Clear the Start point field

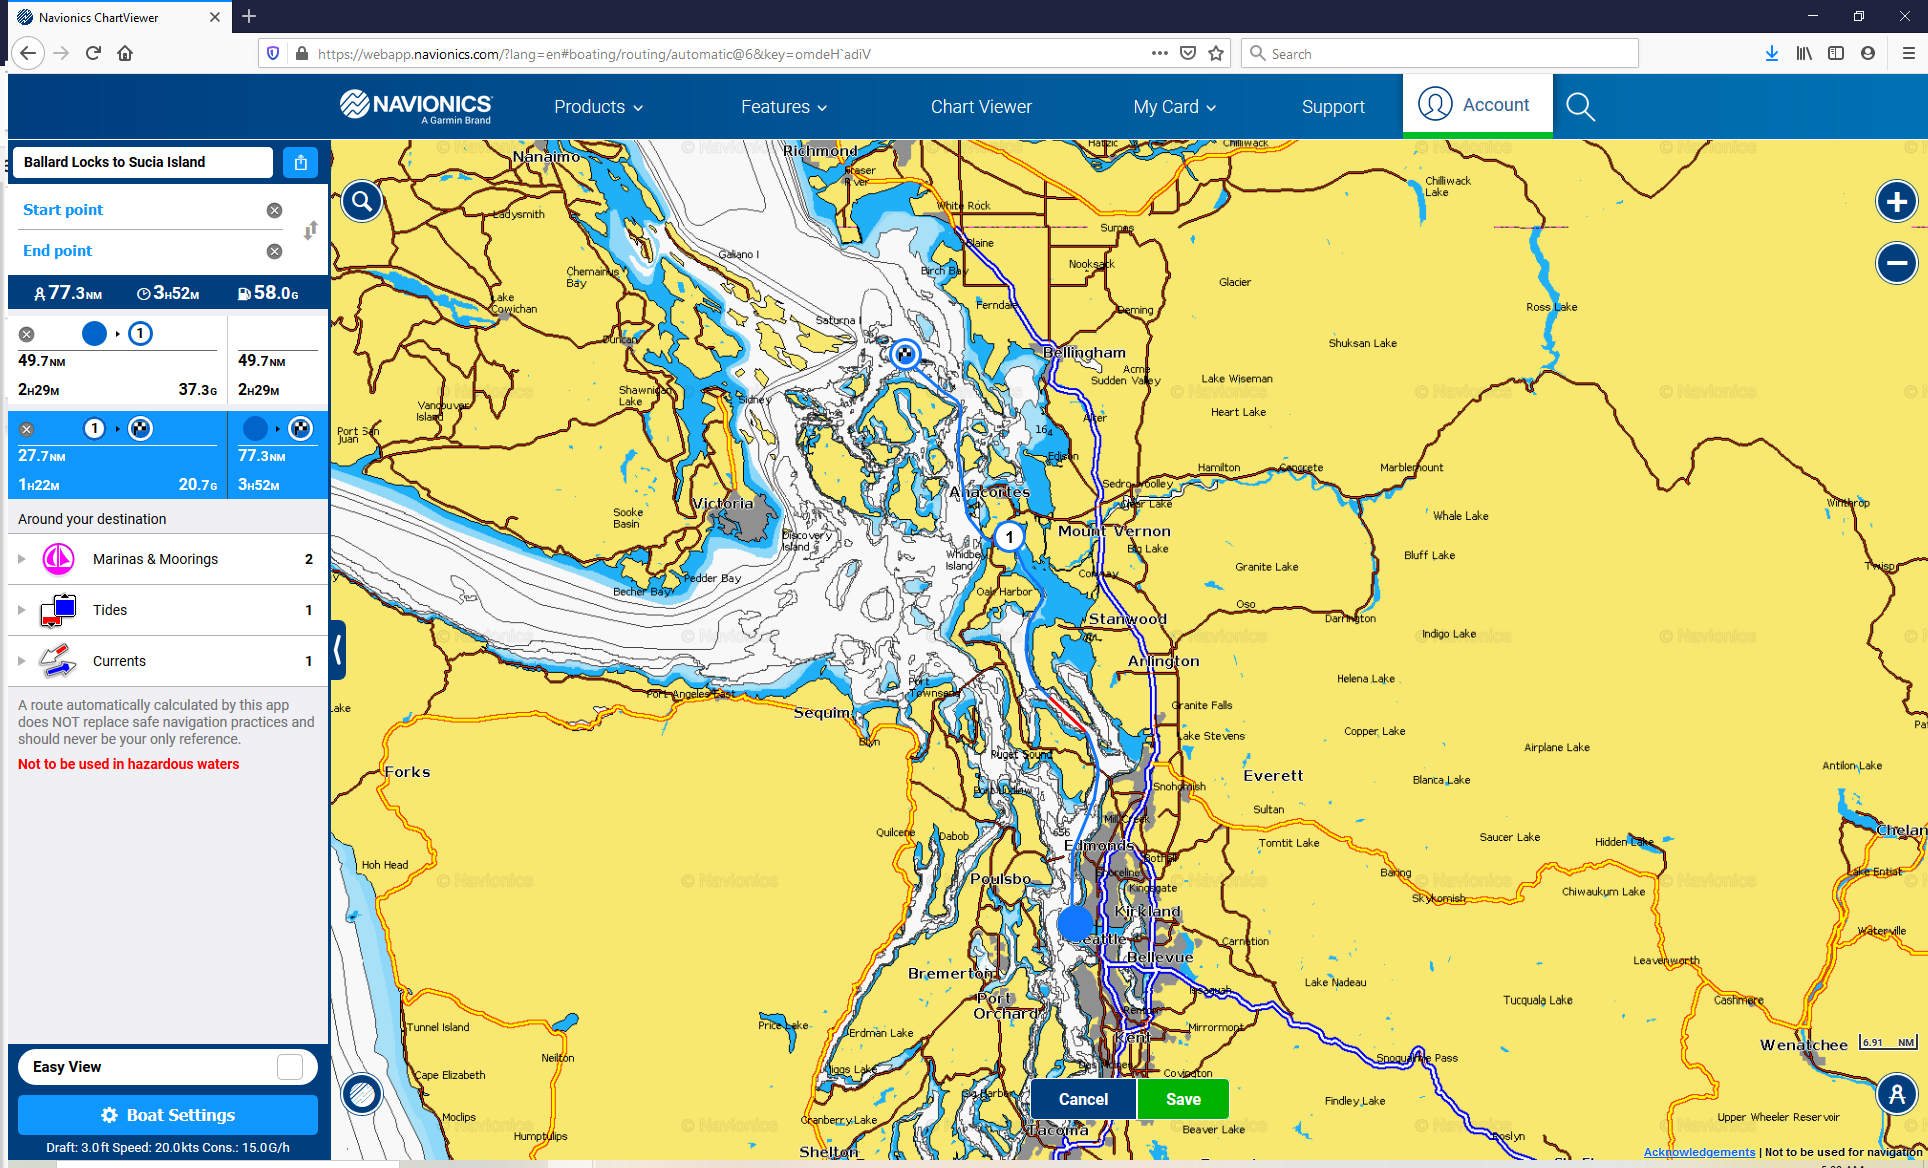[x=274, y=210]
